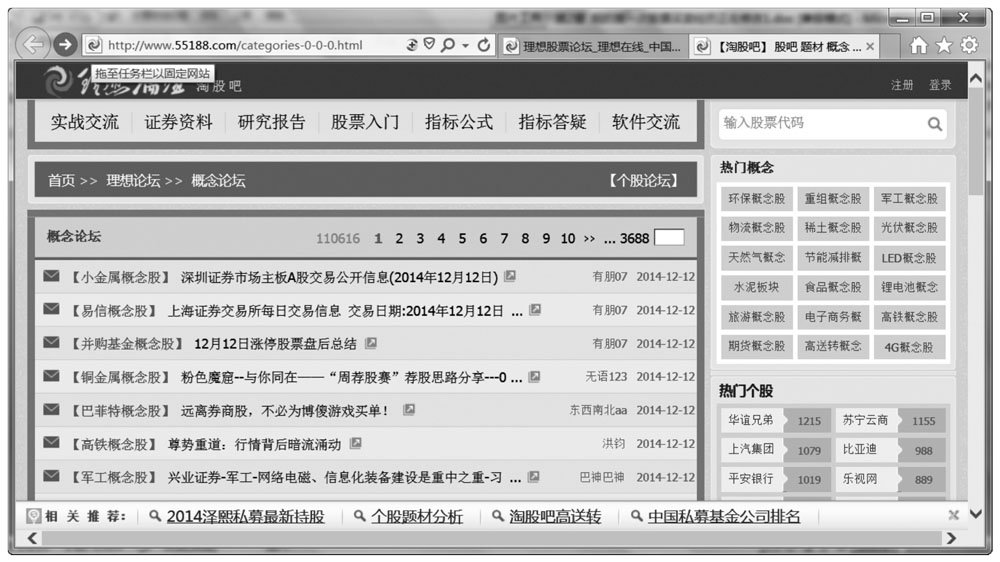Click the search magnifier in address bar
The width and height of the screenshot is (1000, 562).
[x=448, y=45]
